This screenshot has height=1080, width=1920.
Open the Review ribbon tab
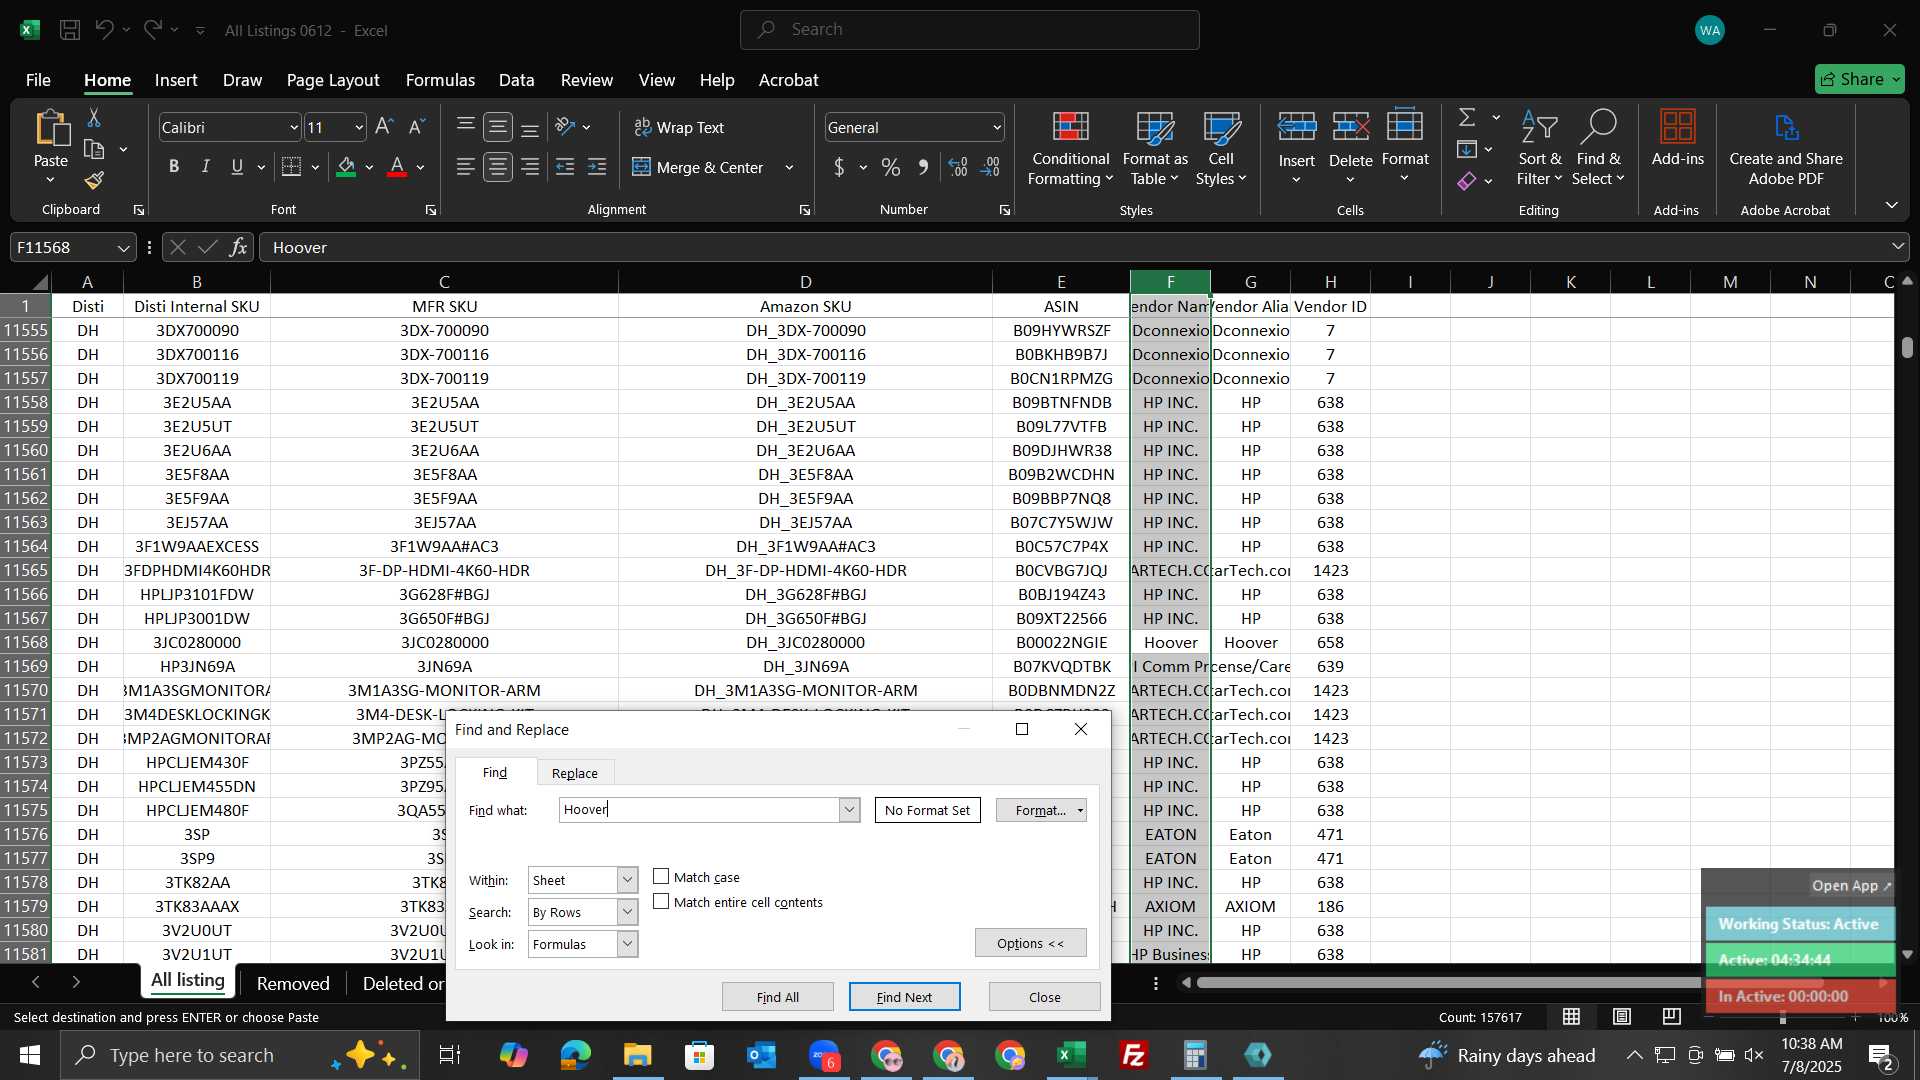(x=586, y=80)
